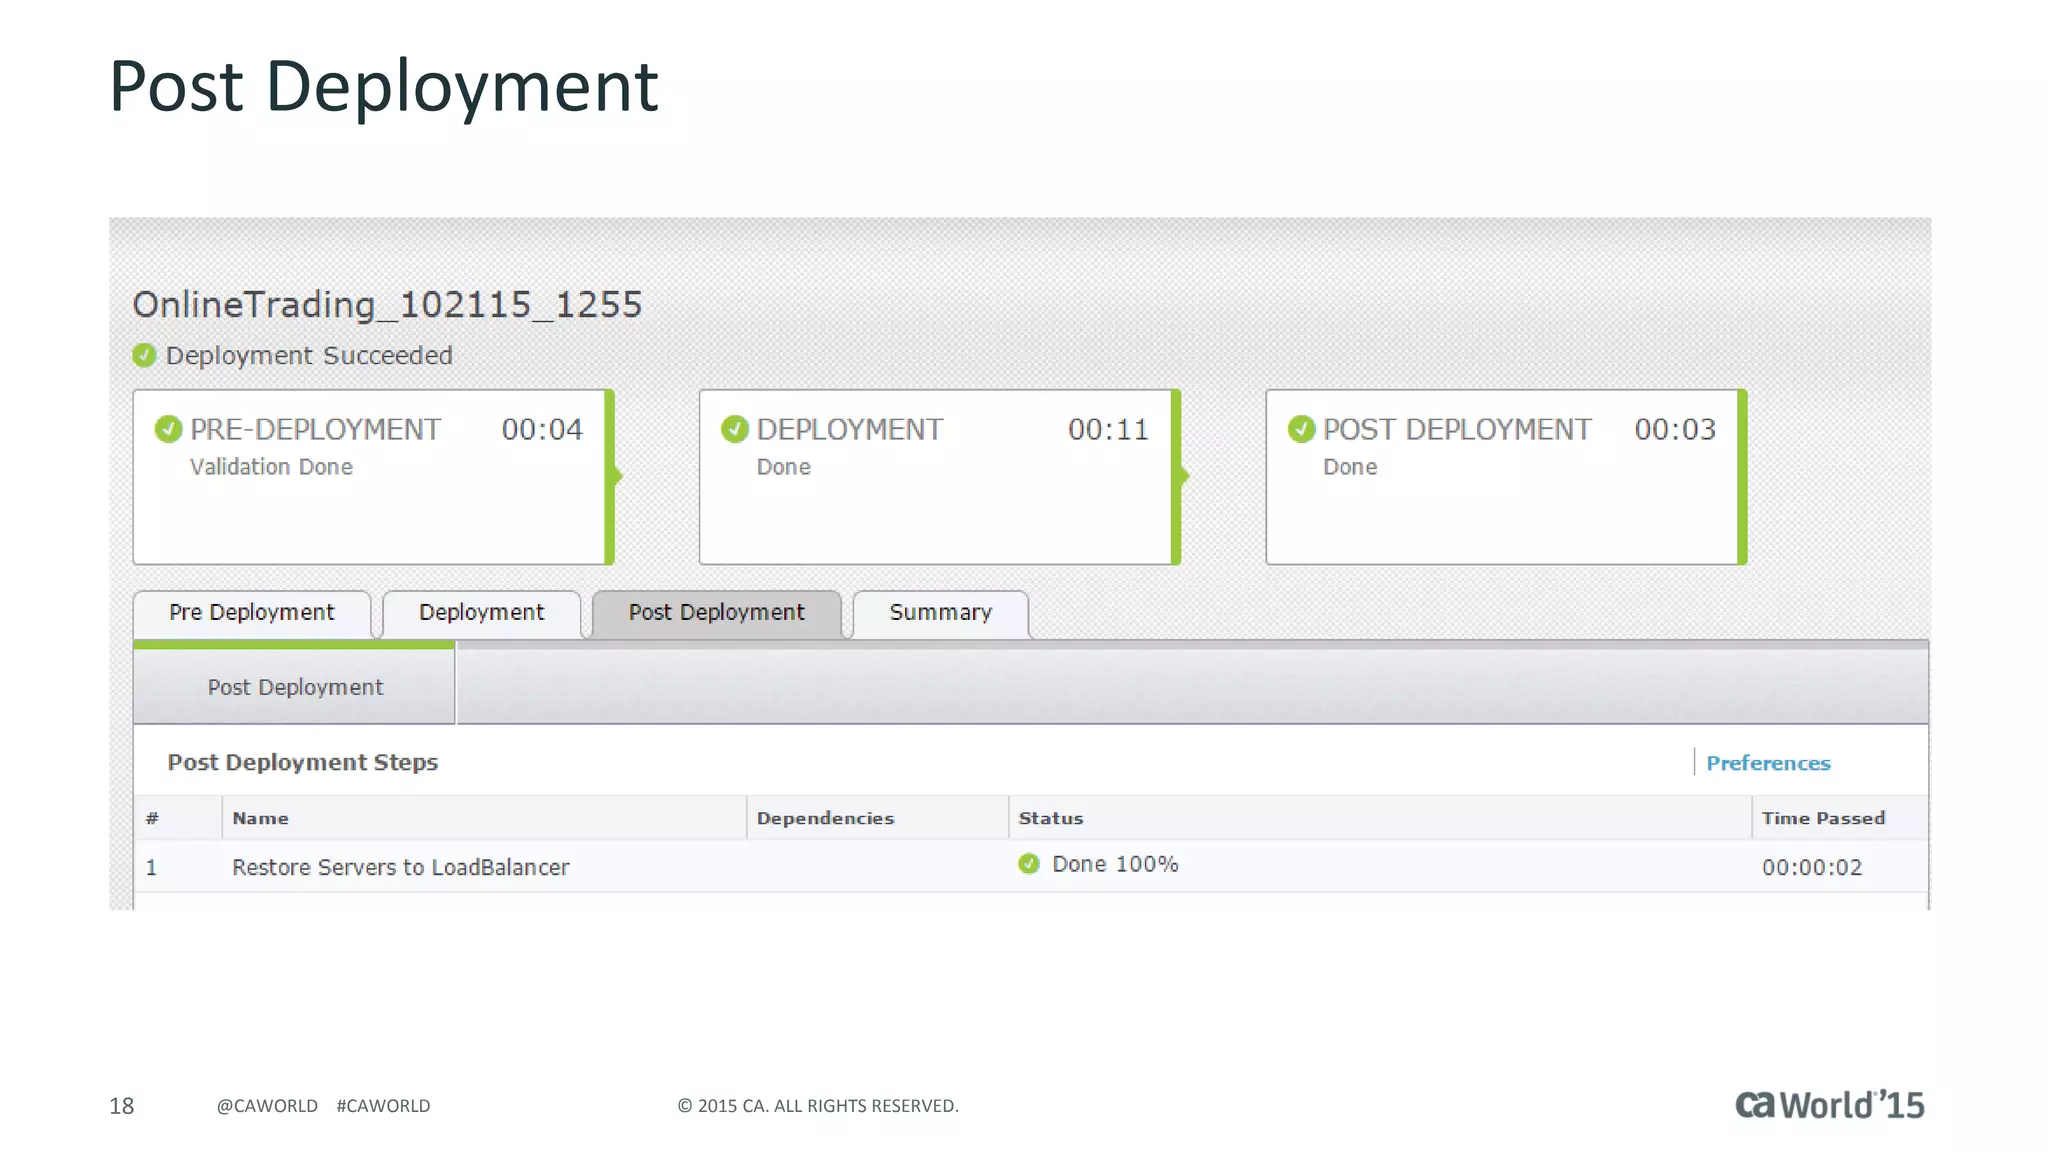Sort by the Status column header
This screenshot has width=2048, height=1152.
[1050, 818]
